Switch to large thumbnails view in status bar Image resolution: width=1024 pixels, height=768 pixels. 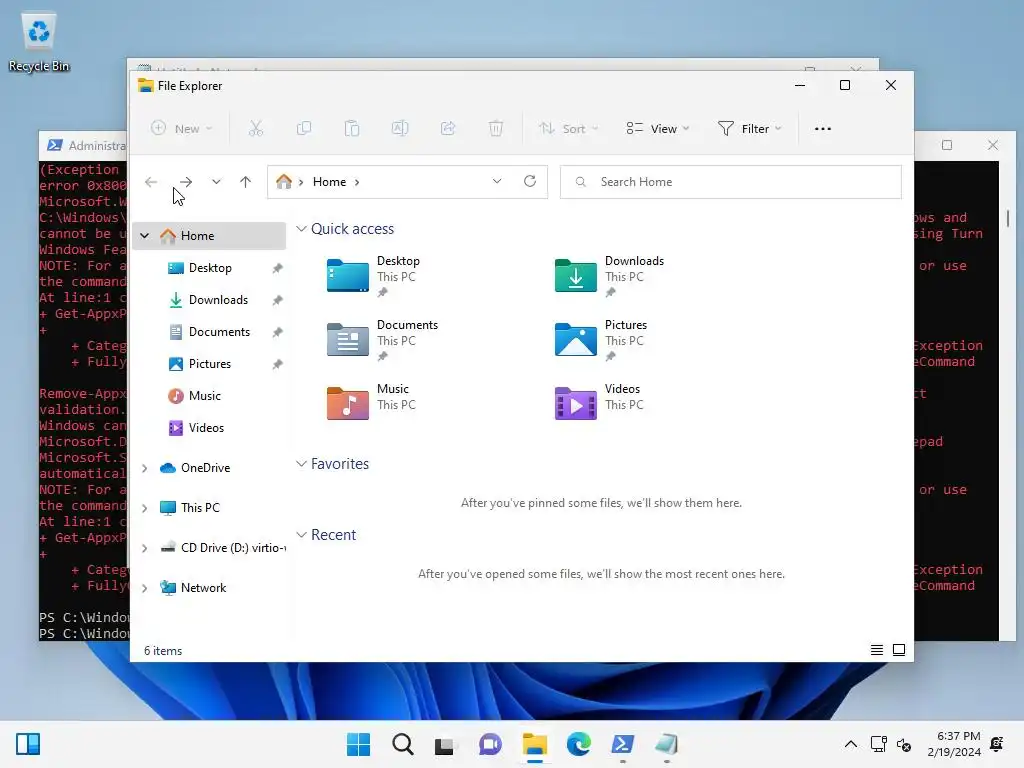(x=899, y=650)
